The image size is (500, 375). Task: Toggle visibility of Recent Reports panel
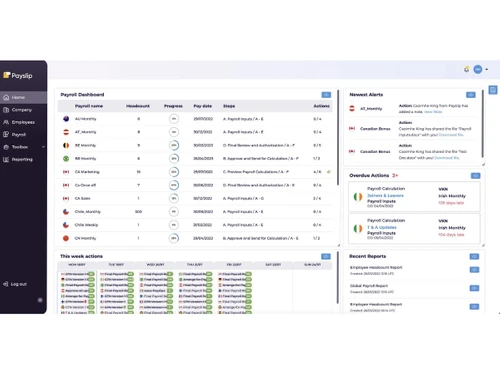474,256
